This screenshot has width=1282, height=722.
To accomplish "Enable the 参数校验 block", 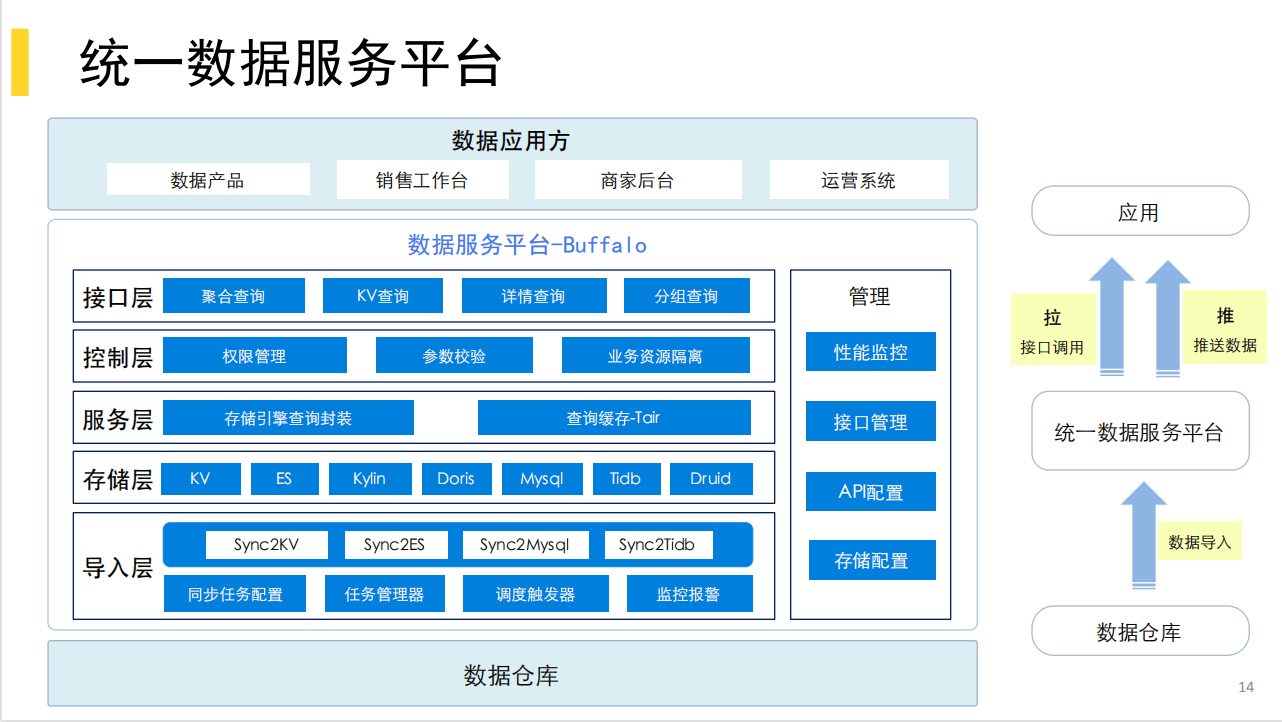I will [453, 355].
